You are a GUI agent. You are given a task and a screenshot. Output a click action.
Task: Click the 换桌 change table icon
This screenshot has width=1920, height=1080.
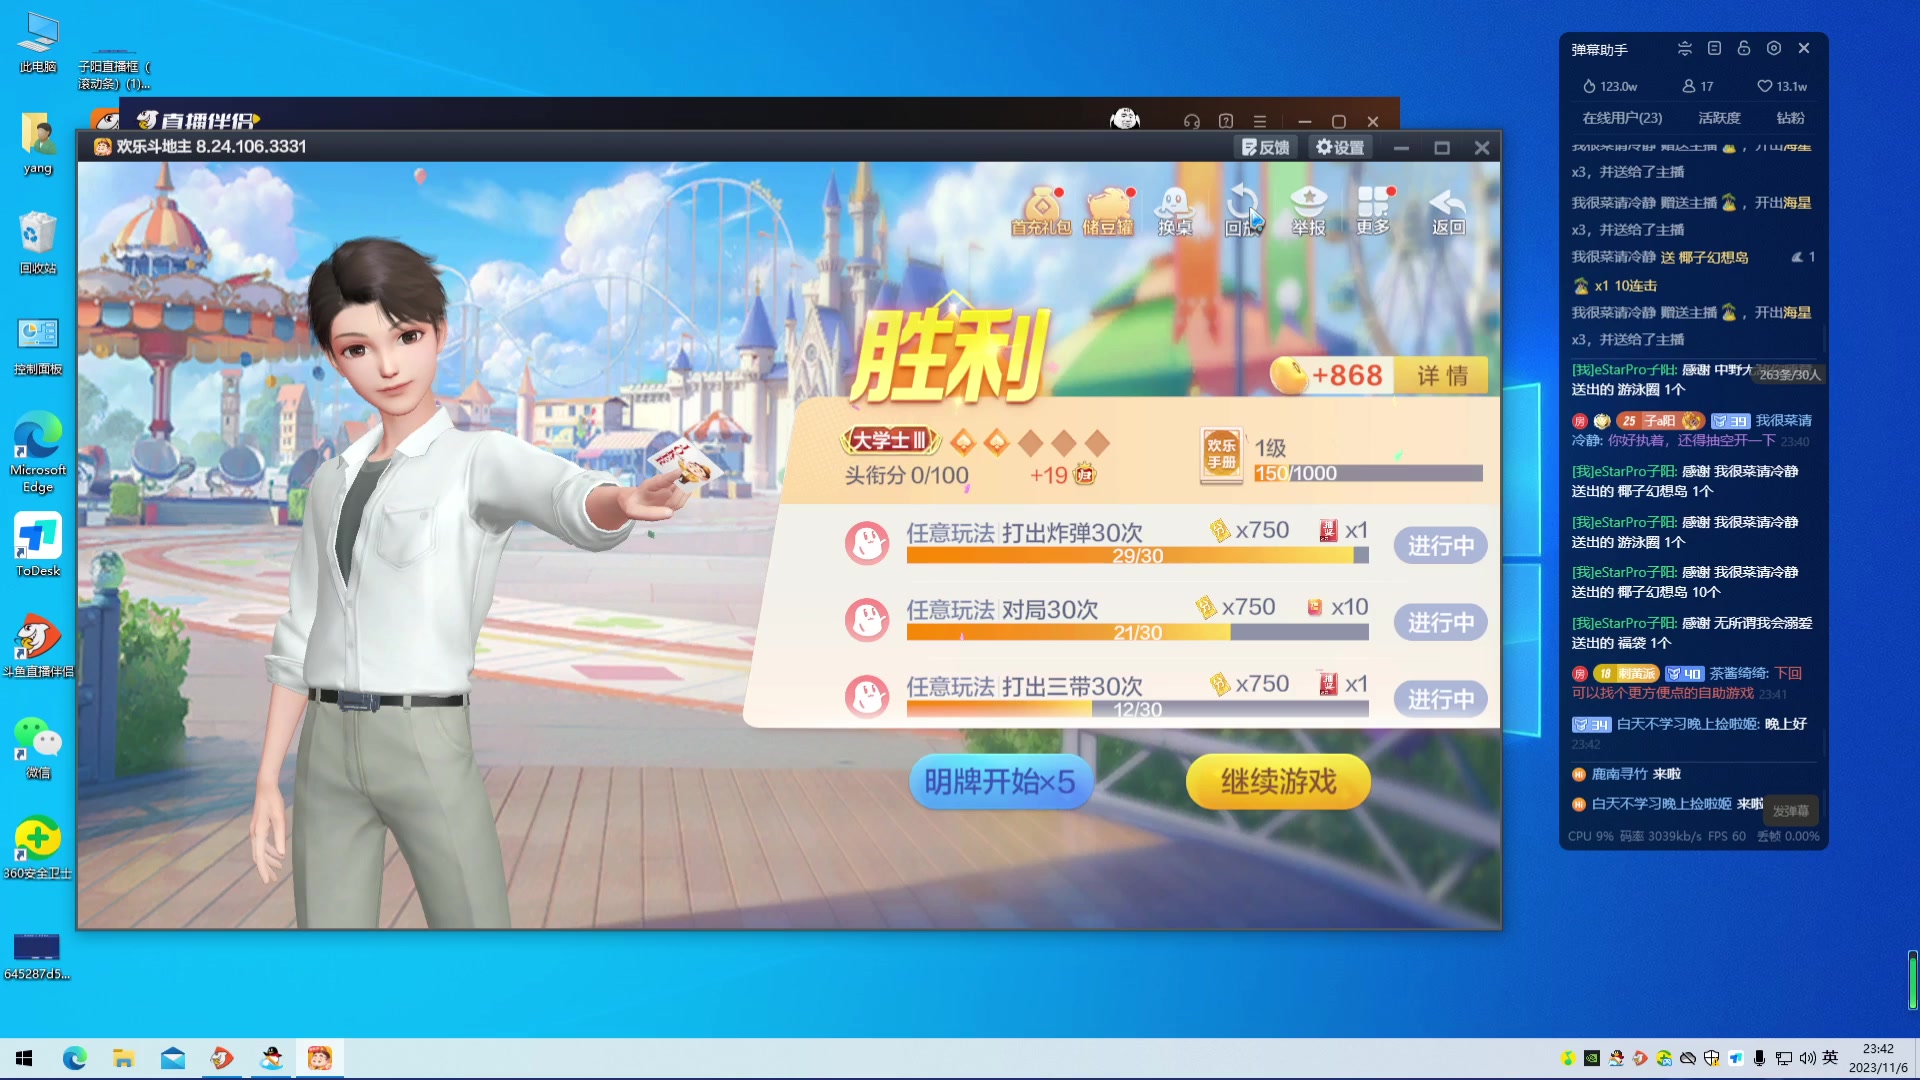click(x=1174, y=210)
